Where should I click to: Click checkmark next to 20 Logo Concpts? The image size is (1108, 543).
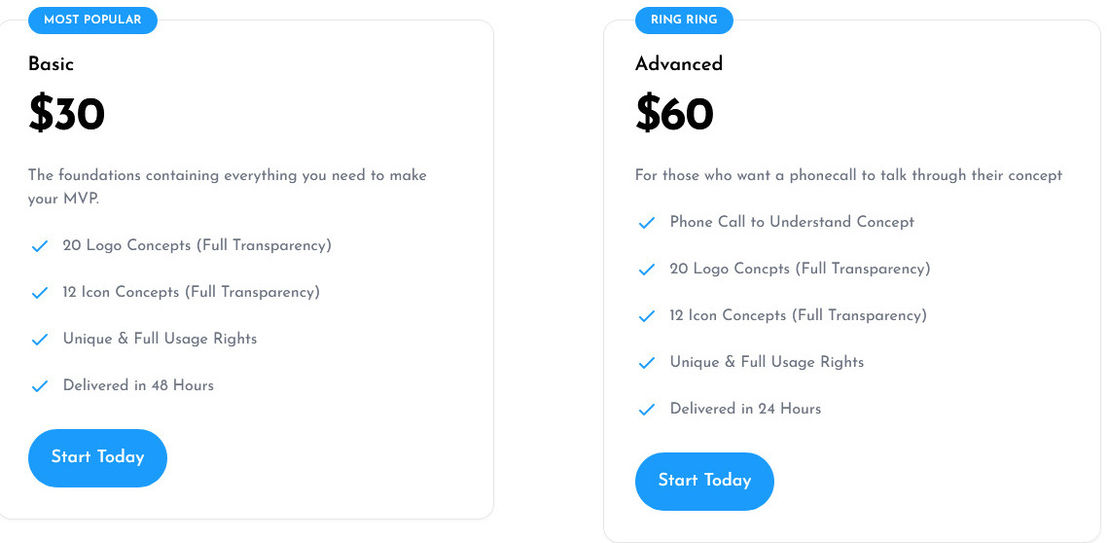pyautogui.click(x=647, y=269)
